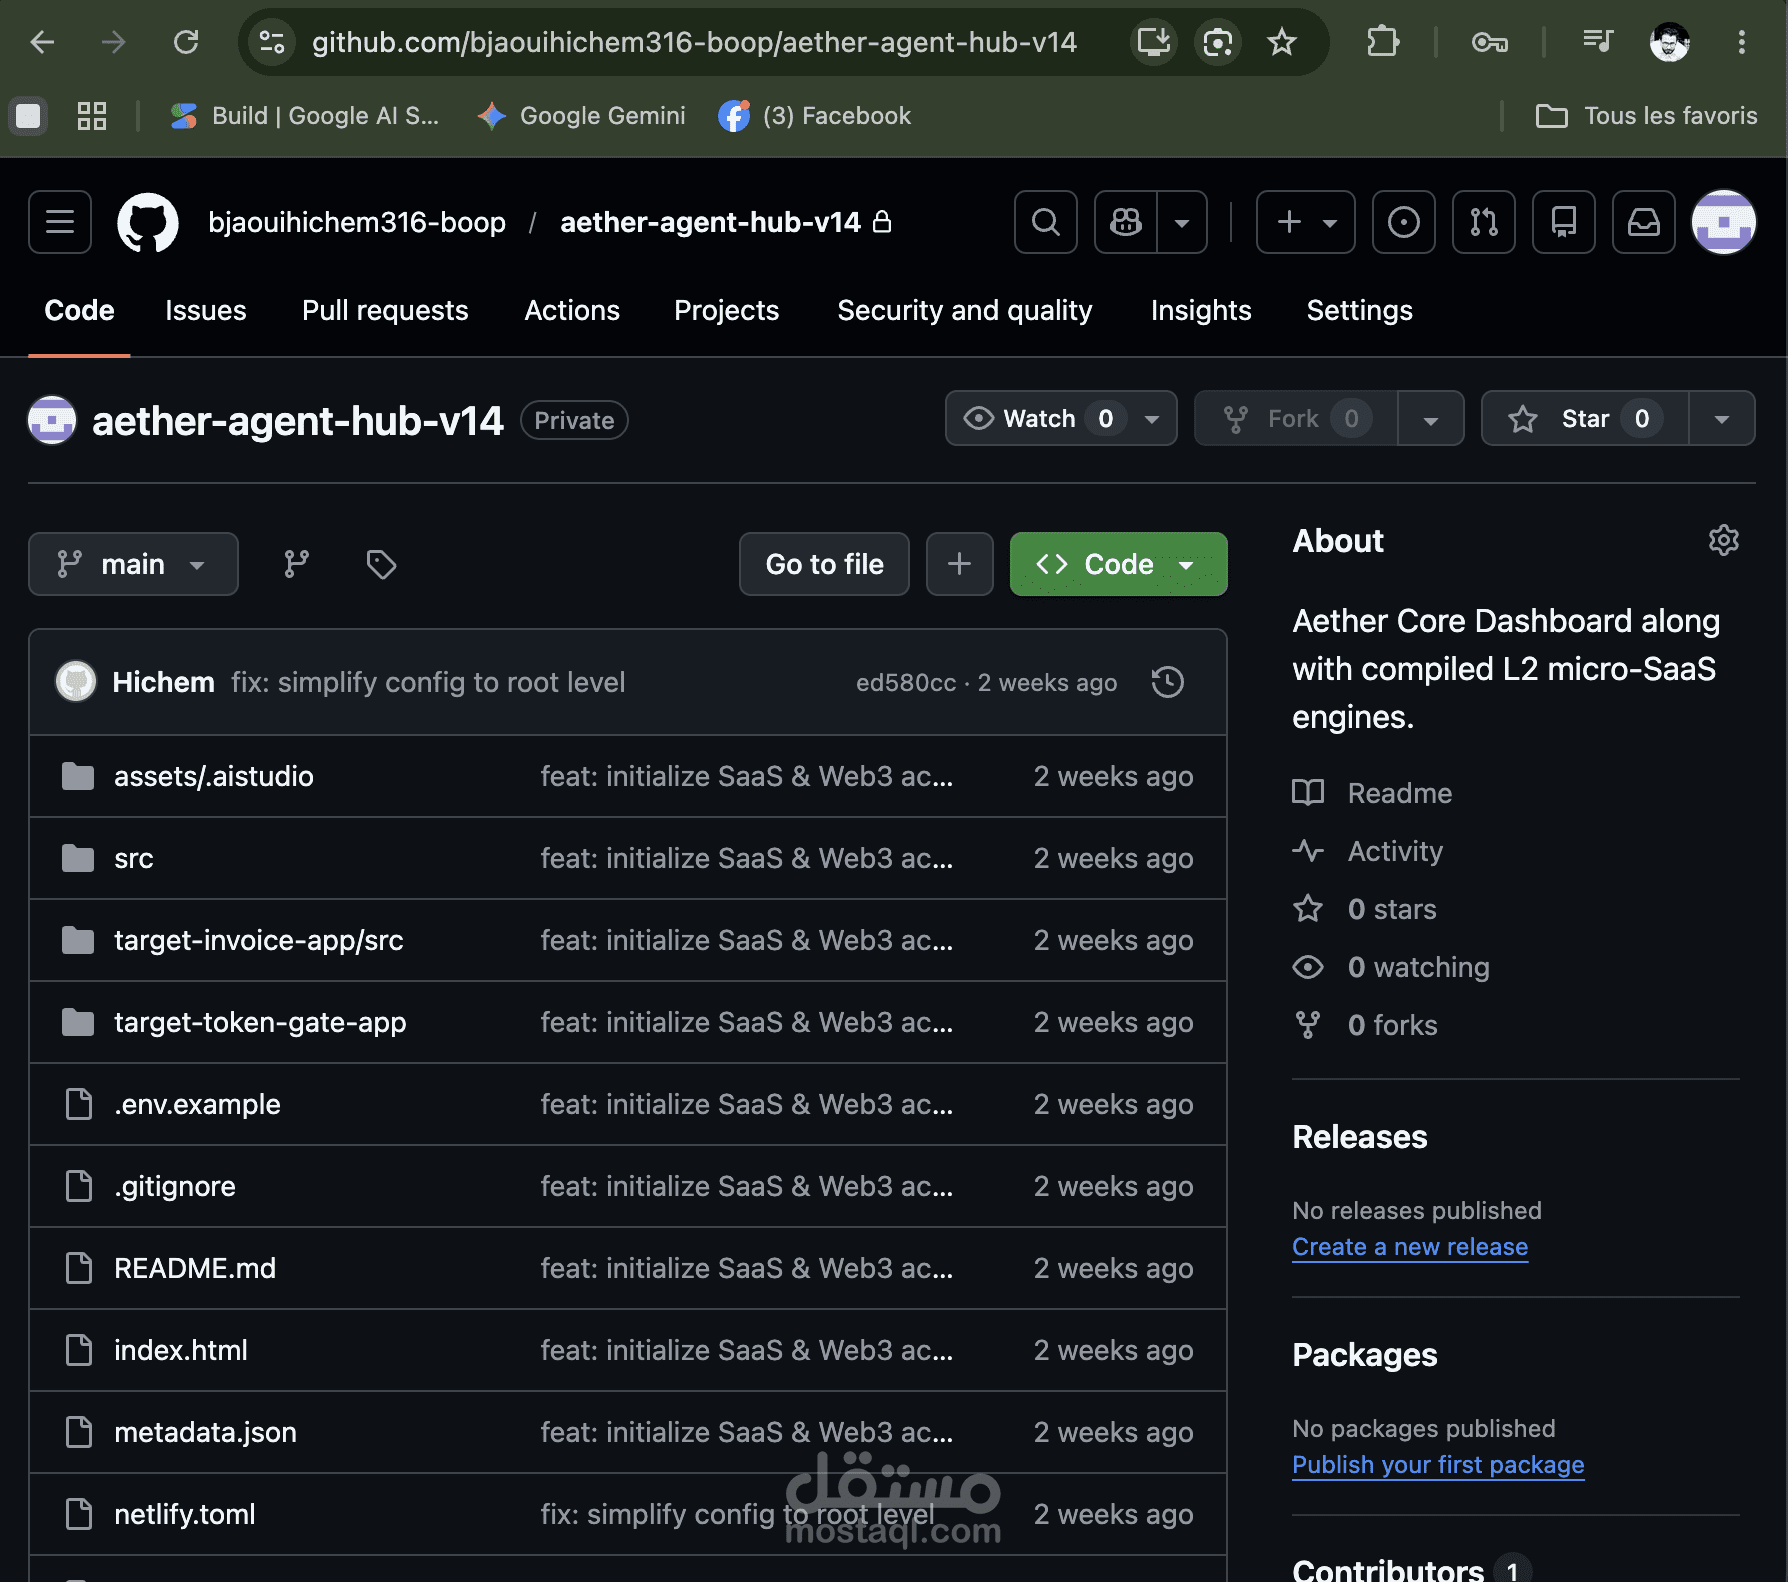Open the netlify.toml file

click(185, 1515)
